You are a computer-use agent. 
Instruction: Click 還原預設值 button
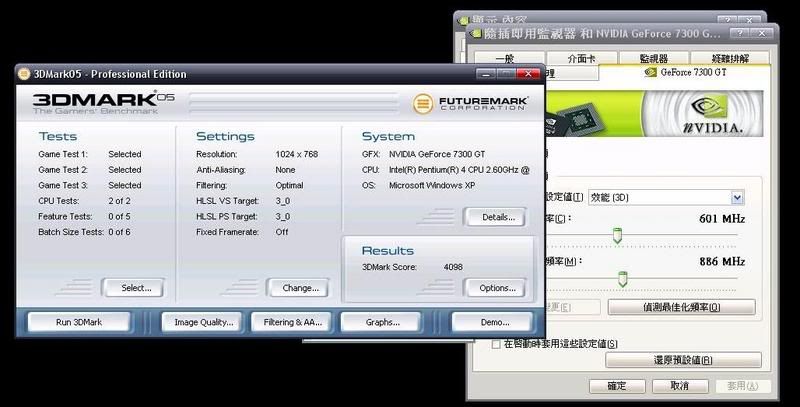click(x=683, y=360)
